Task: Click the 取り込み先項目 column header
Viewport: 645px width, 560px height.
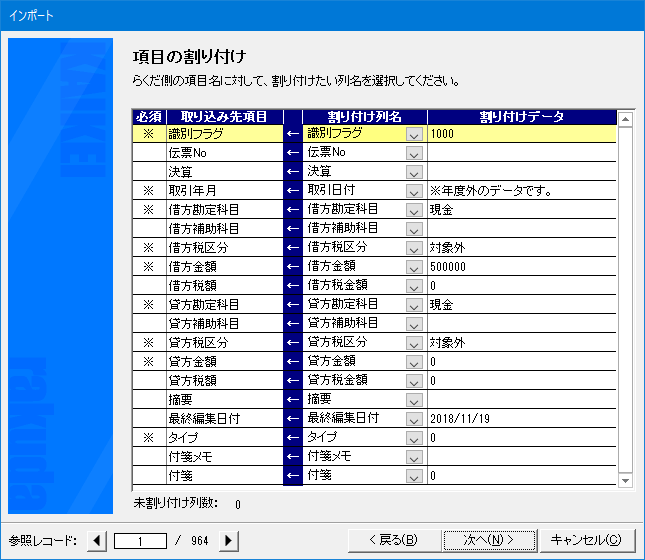Action: 225,117
